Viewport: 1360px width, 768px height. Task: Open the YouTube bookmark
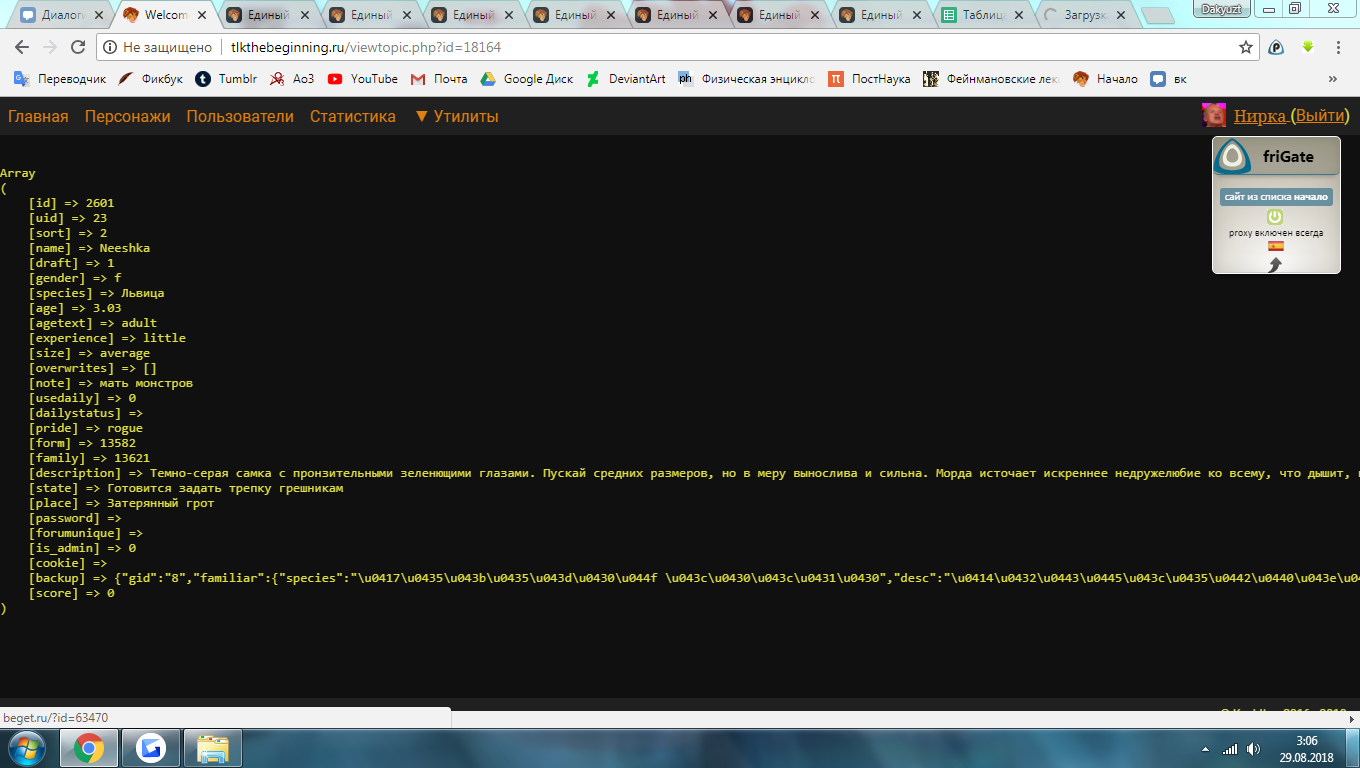362,79
